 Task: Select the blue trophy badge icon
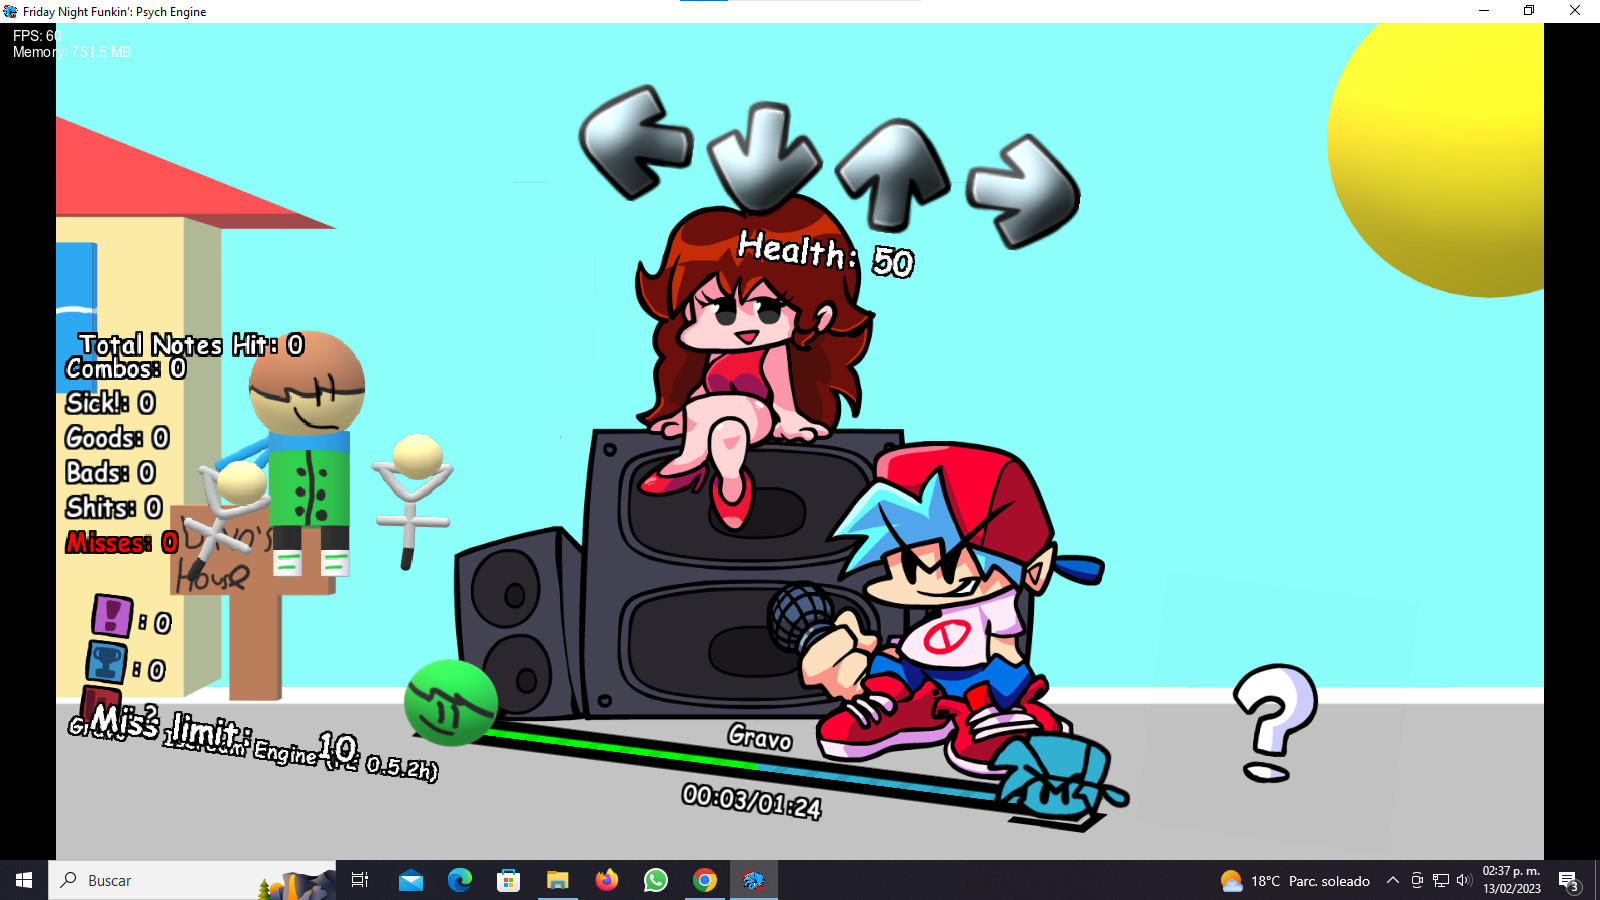[107, 663]
